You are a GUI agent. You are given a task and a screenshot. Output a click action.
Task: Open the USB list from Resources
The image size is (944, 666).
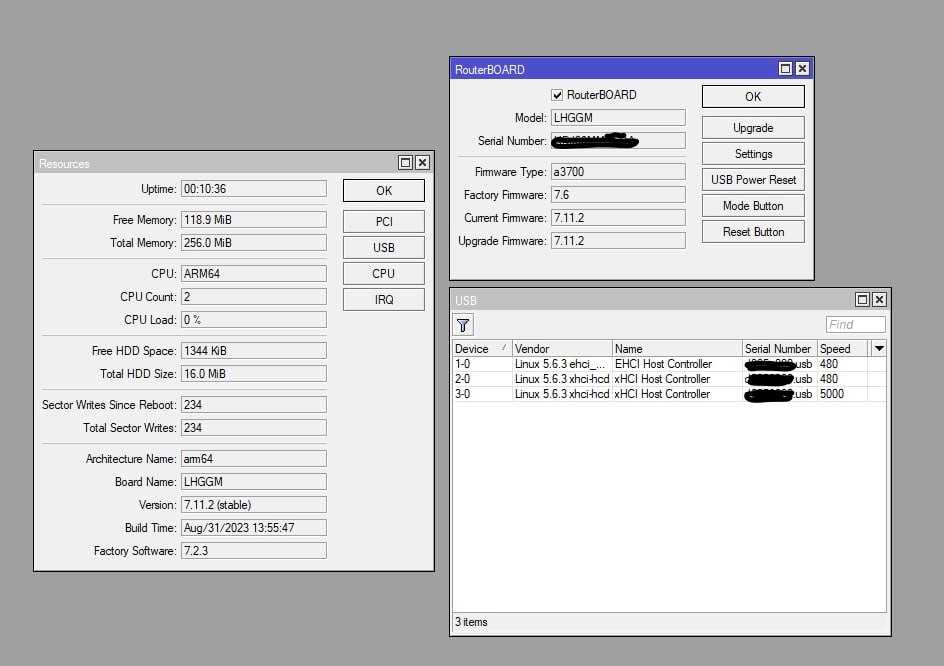(x=383, y=246)
